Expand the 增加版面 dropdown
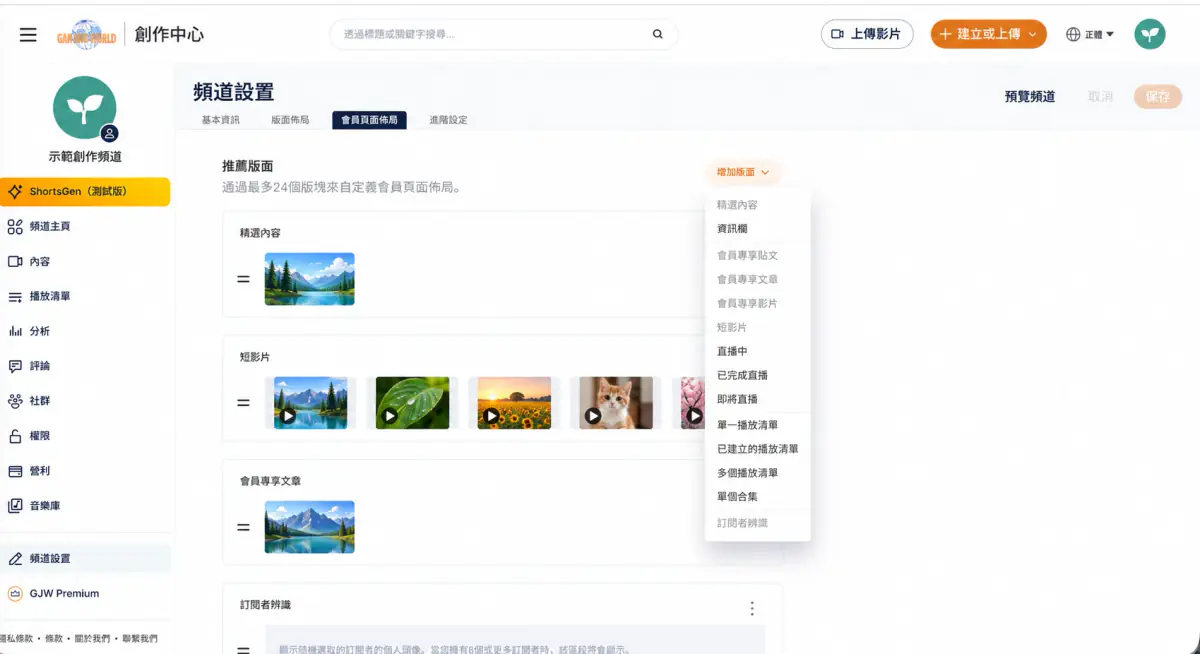The height and width of the screenshot is (654, 1200). tap(743, 172)
